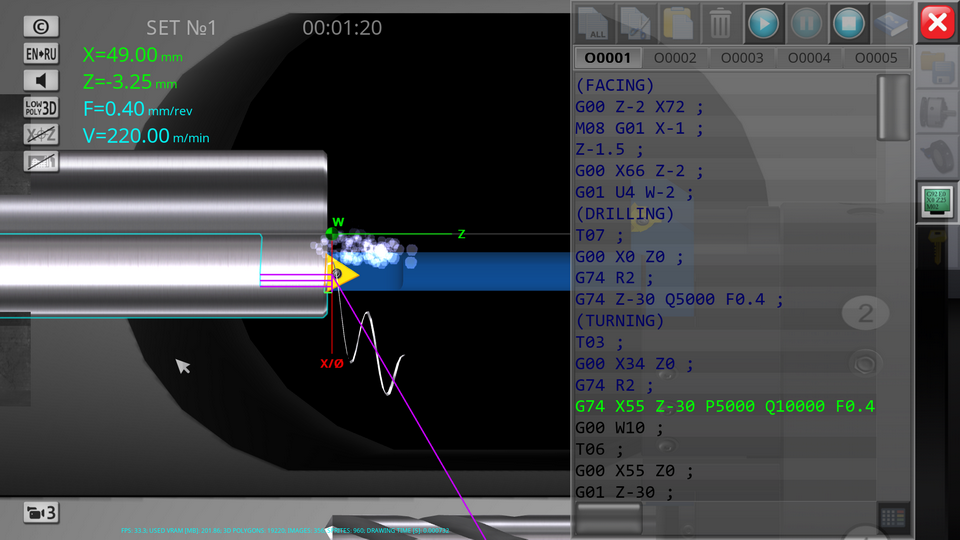The height and width of the screenshot is (540, 960).
Task: Click the Paste clipboard icon
Action: (678, 22)
